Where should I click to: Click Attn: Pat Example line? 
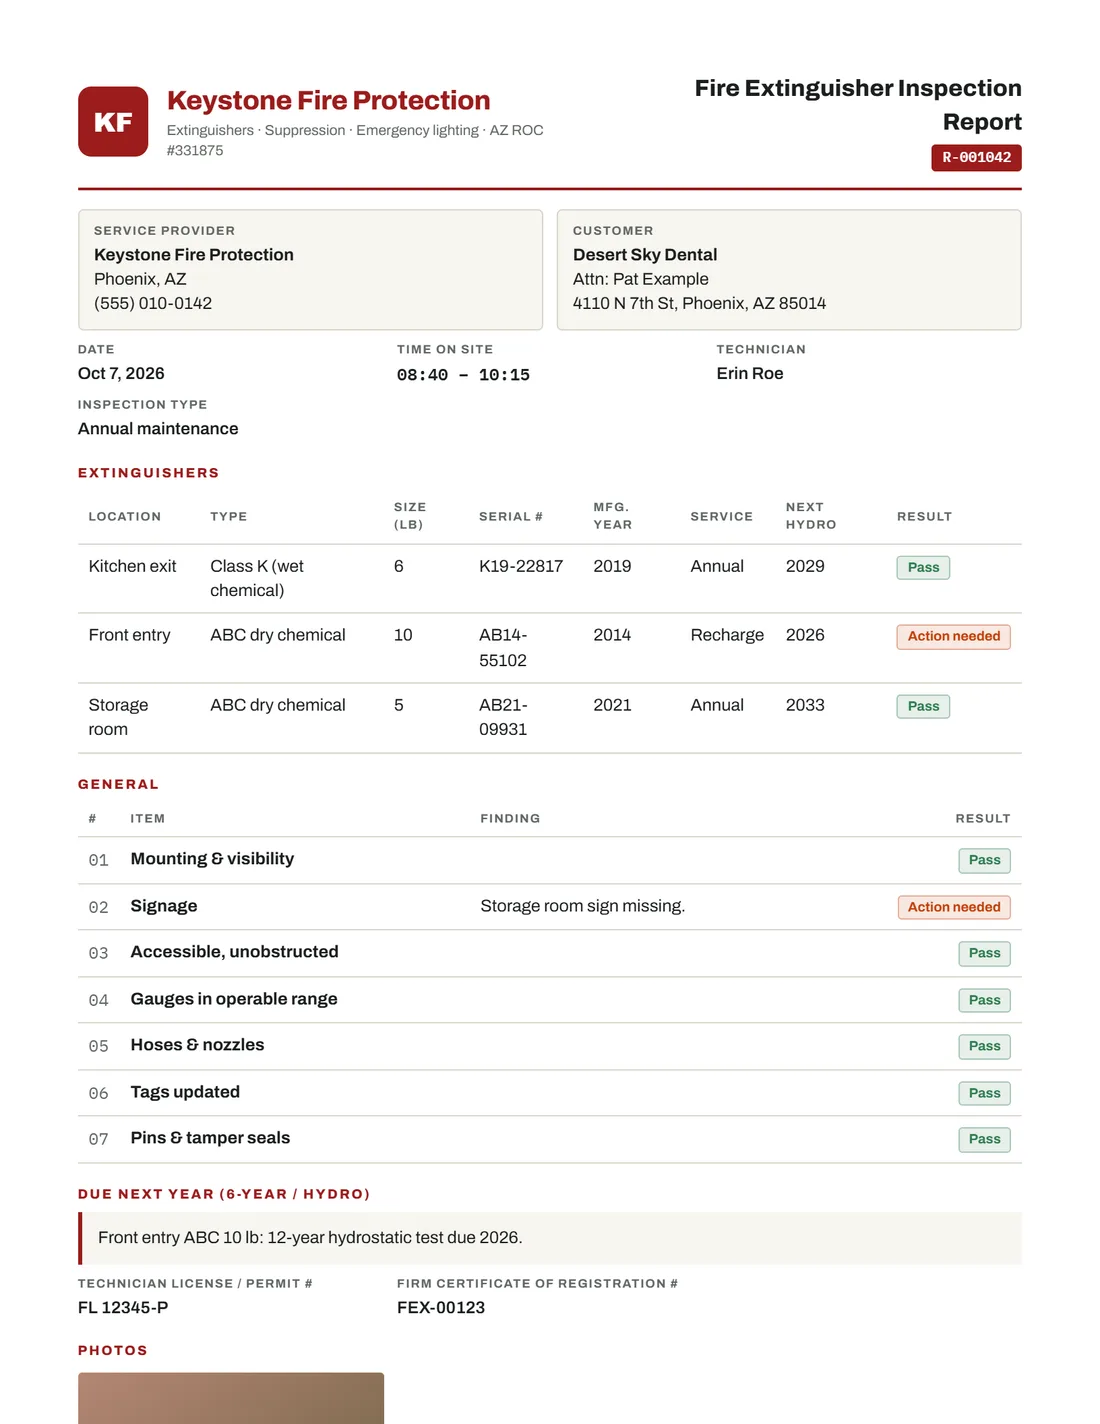pos(641,279)
